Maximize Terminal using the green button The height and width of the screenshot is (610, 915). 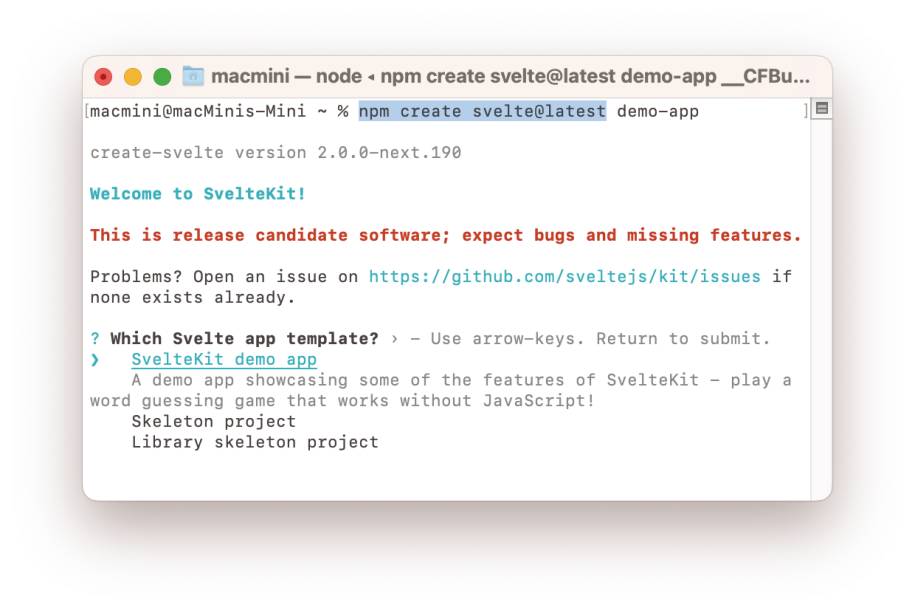[x=162, y=76]
